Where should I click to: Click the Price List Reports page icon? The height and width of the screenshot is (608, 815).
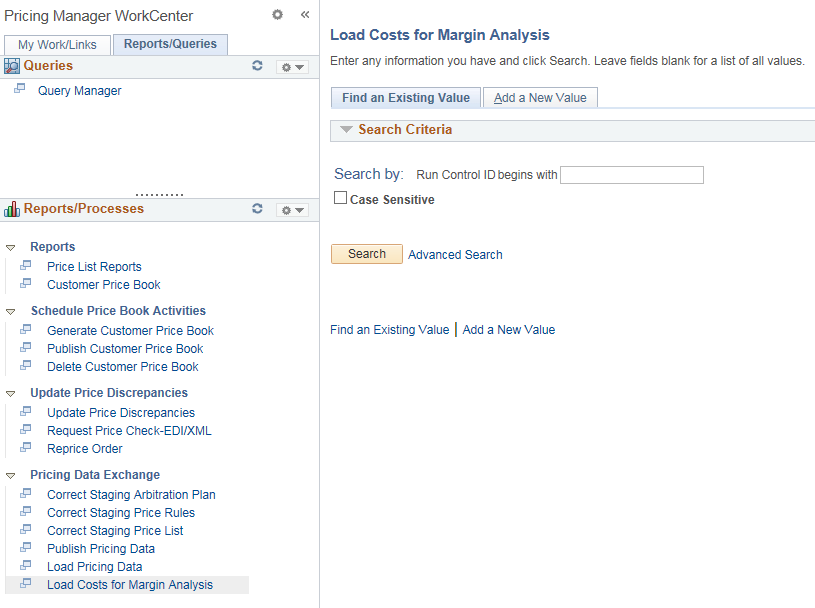27,266
